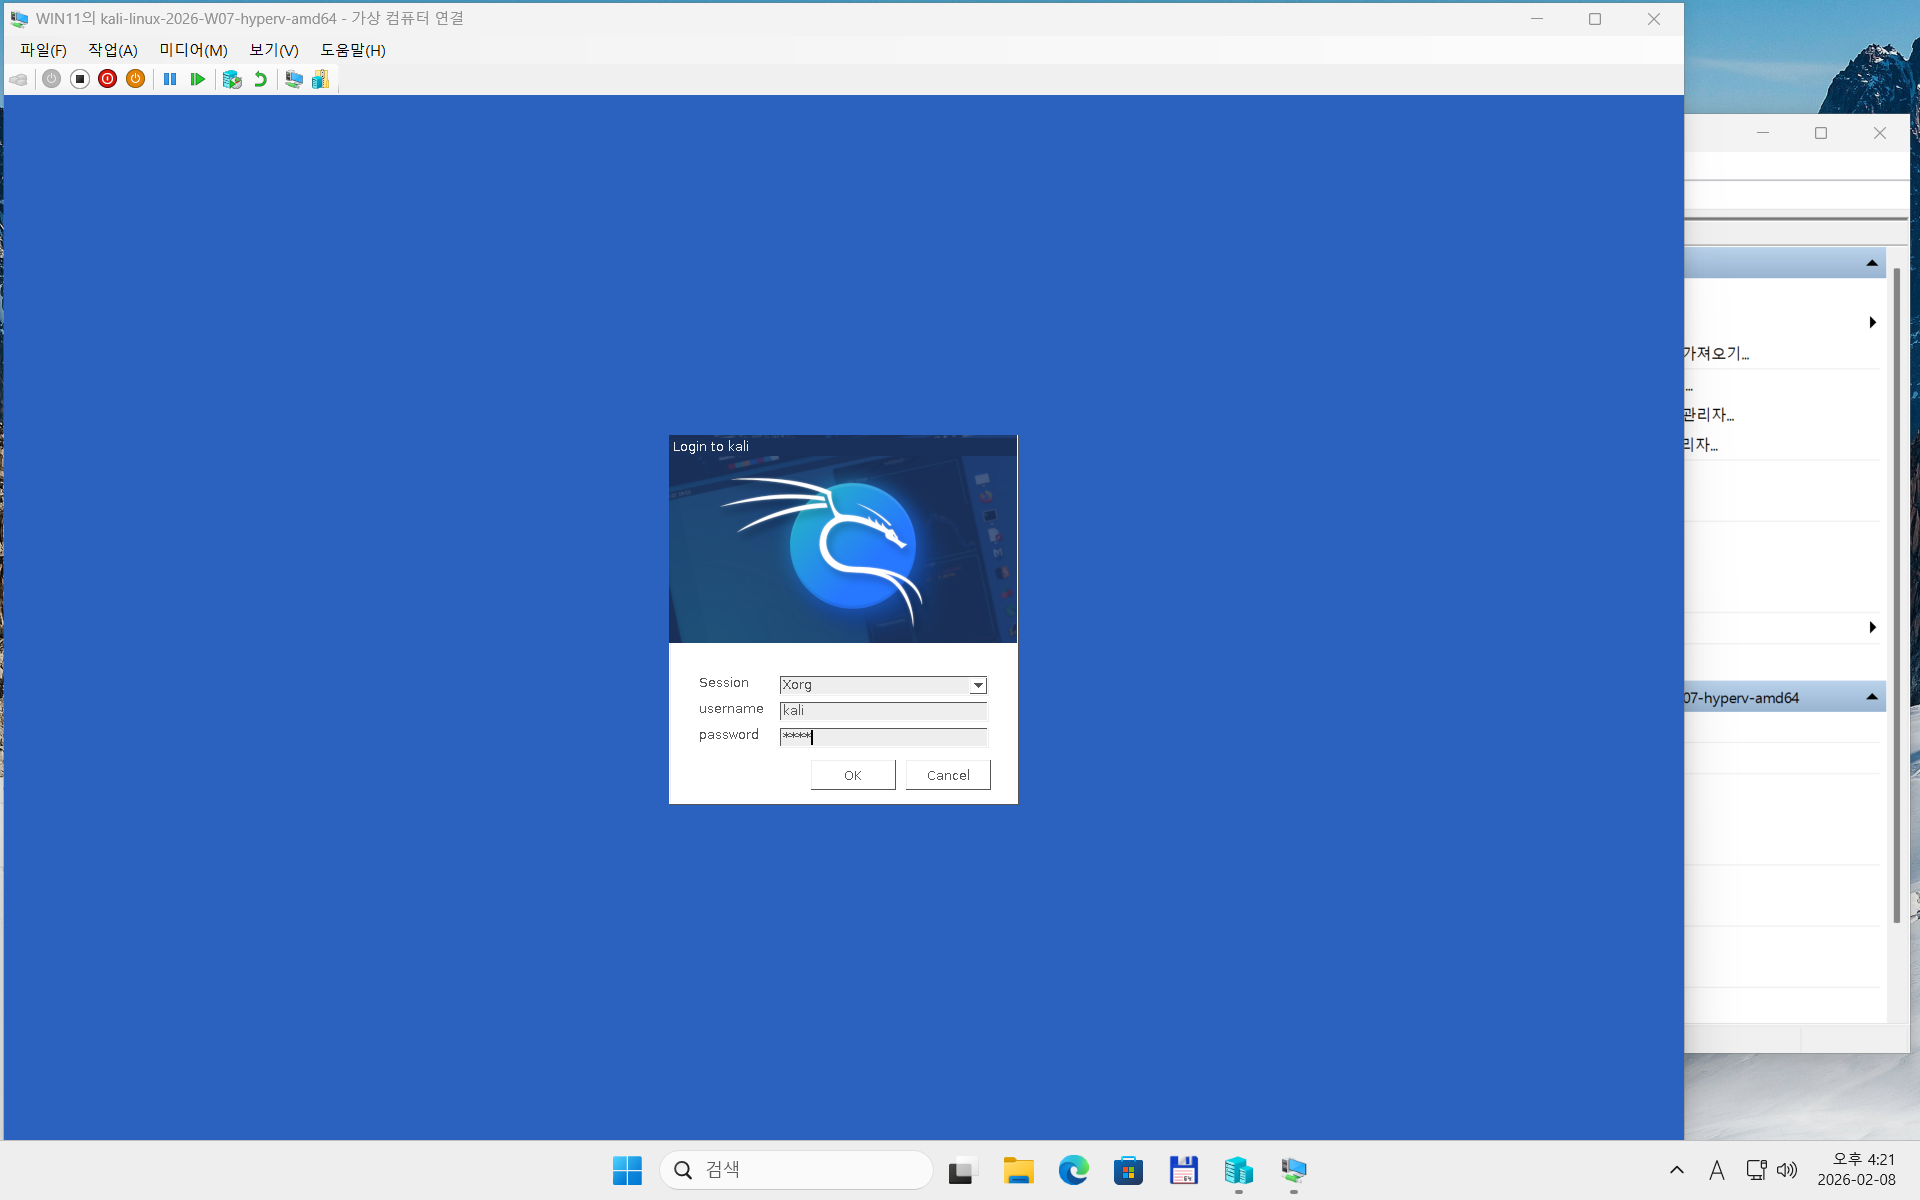The image size is (1920, 1200).
Task: Open the floppy disk app on taskbar
Action: pyautogui.click(x=1183, y=1170)
